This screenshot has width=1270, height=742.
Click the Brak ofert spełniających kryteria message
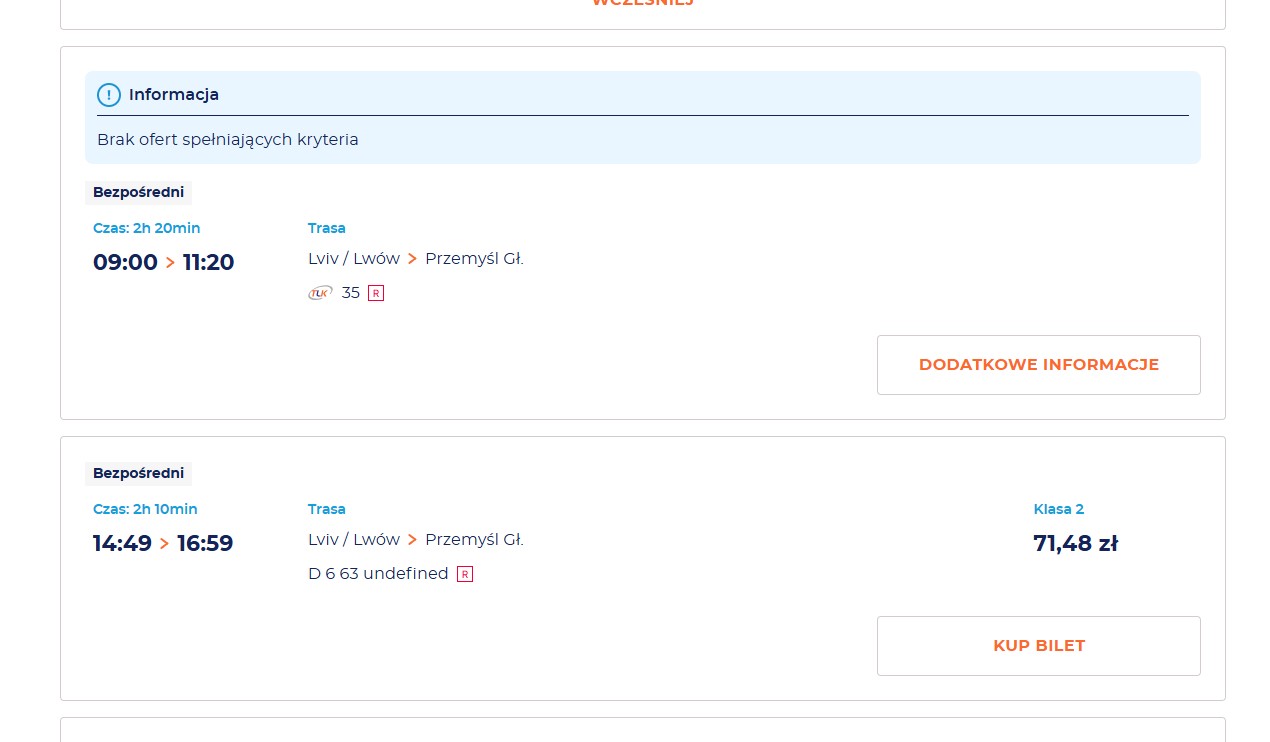[228, 140]
